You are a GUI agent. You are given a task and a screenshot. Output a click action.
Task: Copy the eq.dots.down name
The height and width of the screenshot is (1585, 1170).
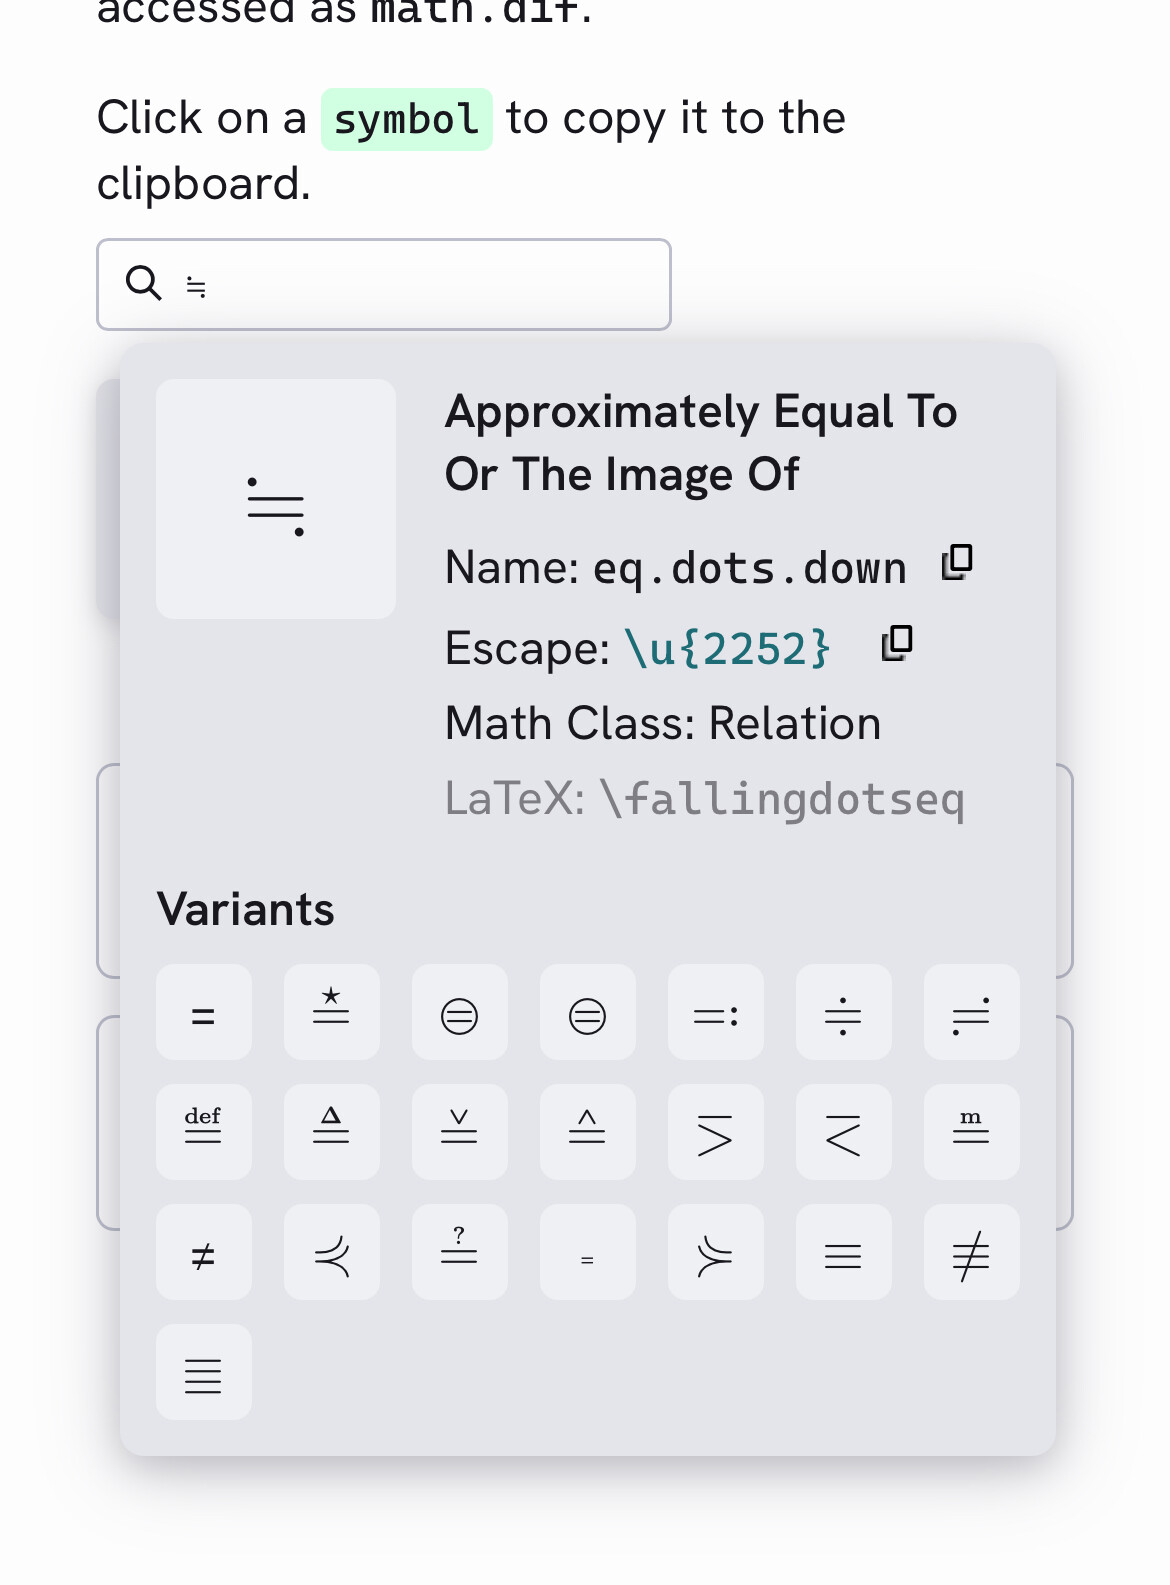(957, 563)
